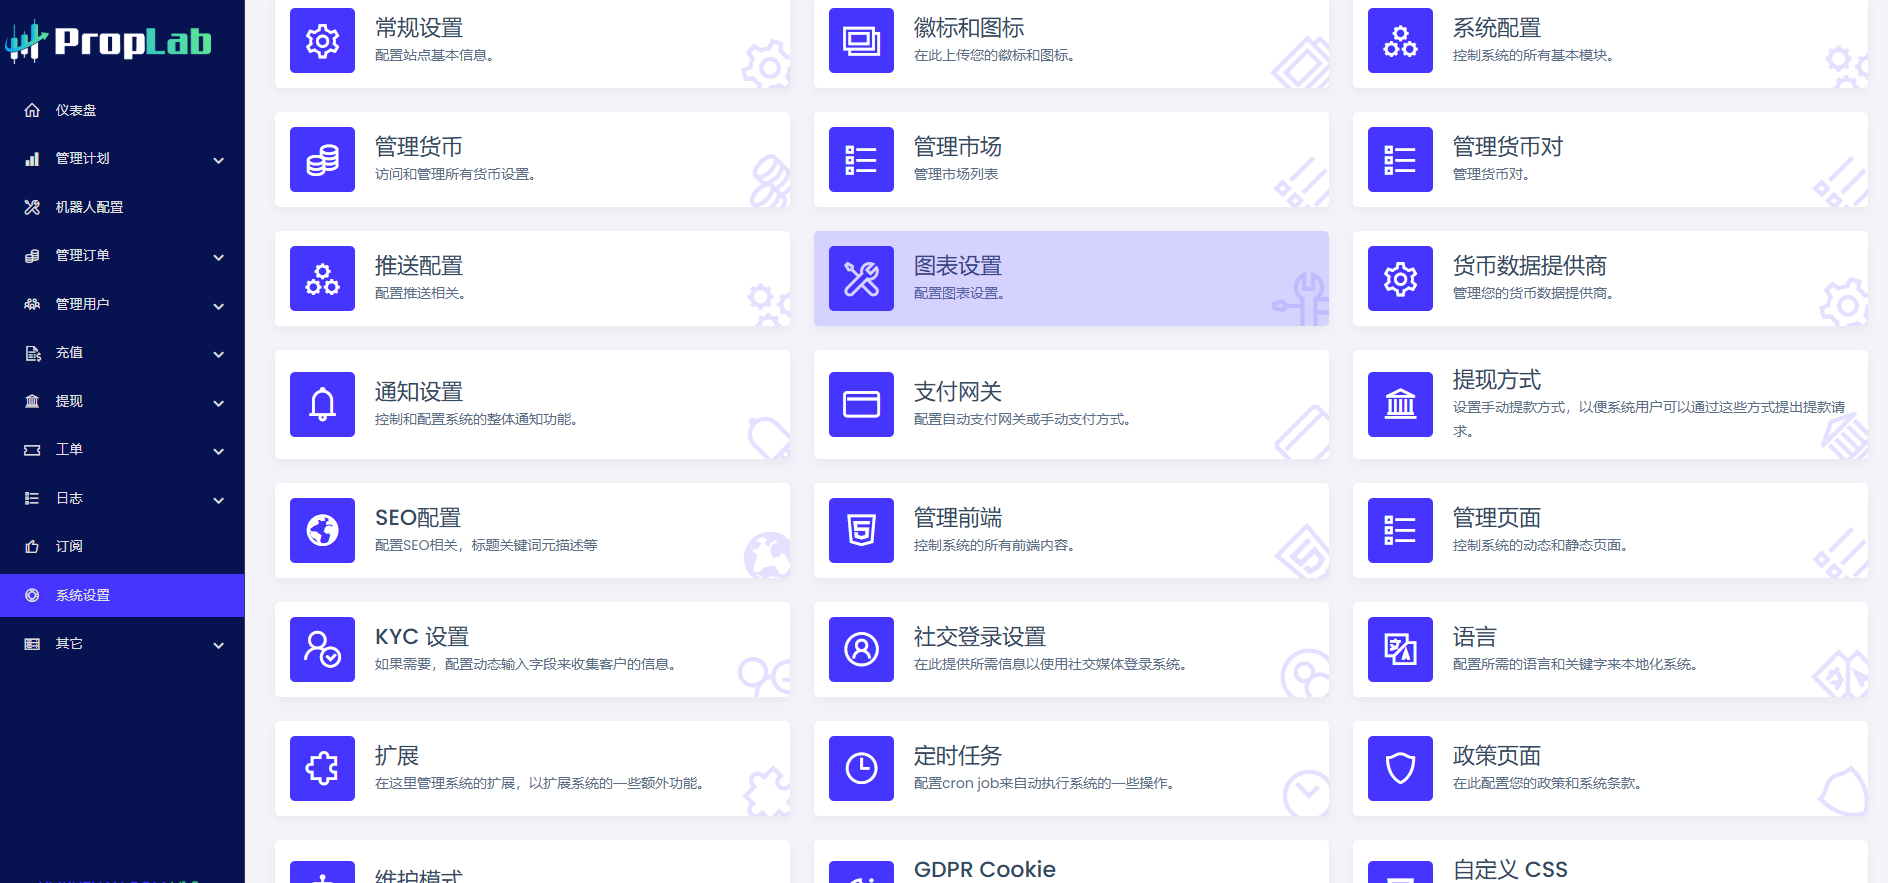This screenshot has width=1888, height=883.
Task: Open 仪表盘 from the sidebar
Action: (76, 111)
